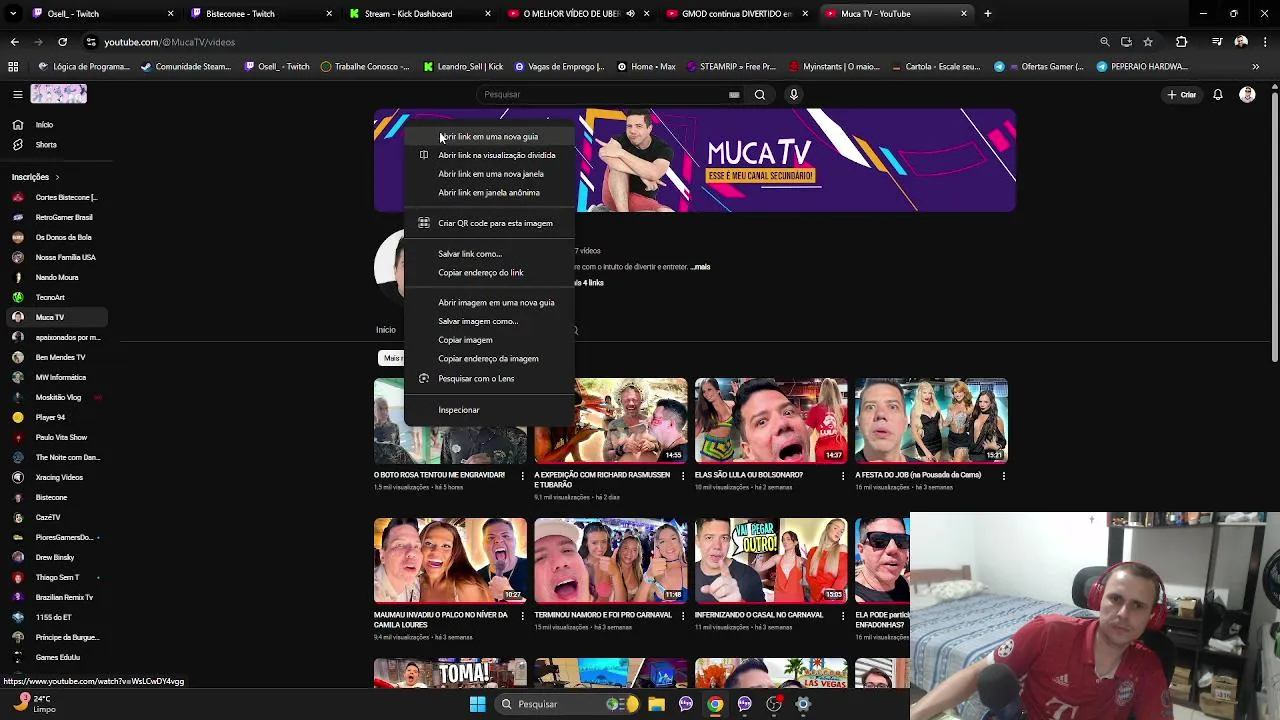This screenshot has height=720, width=1280.
Task: Click the address bar URL
Action: (169, 42)
